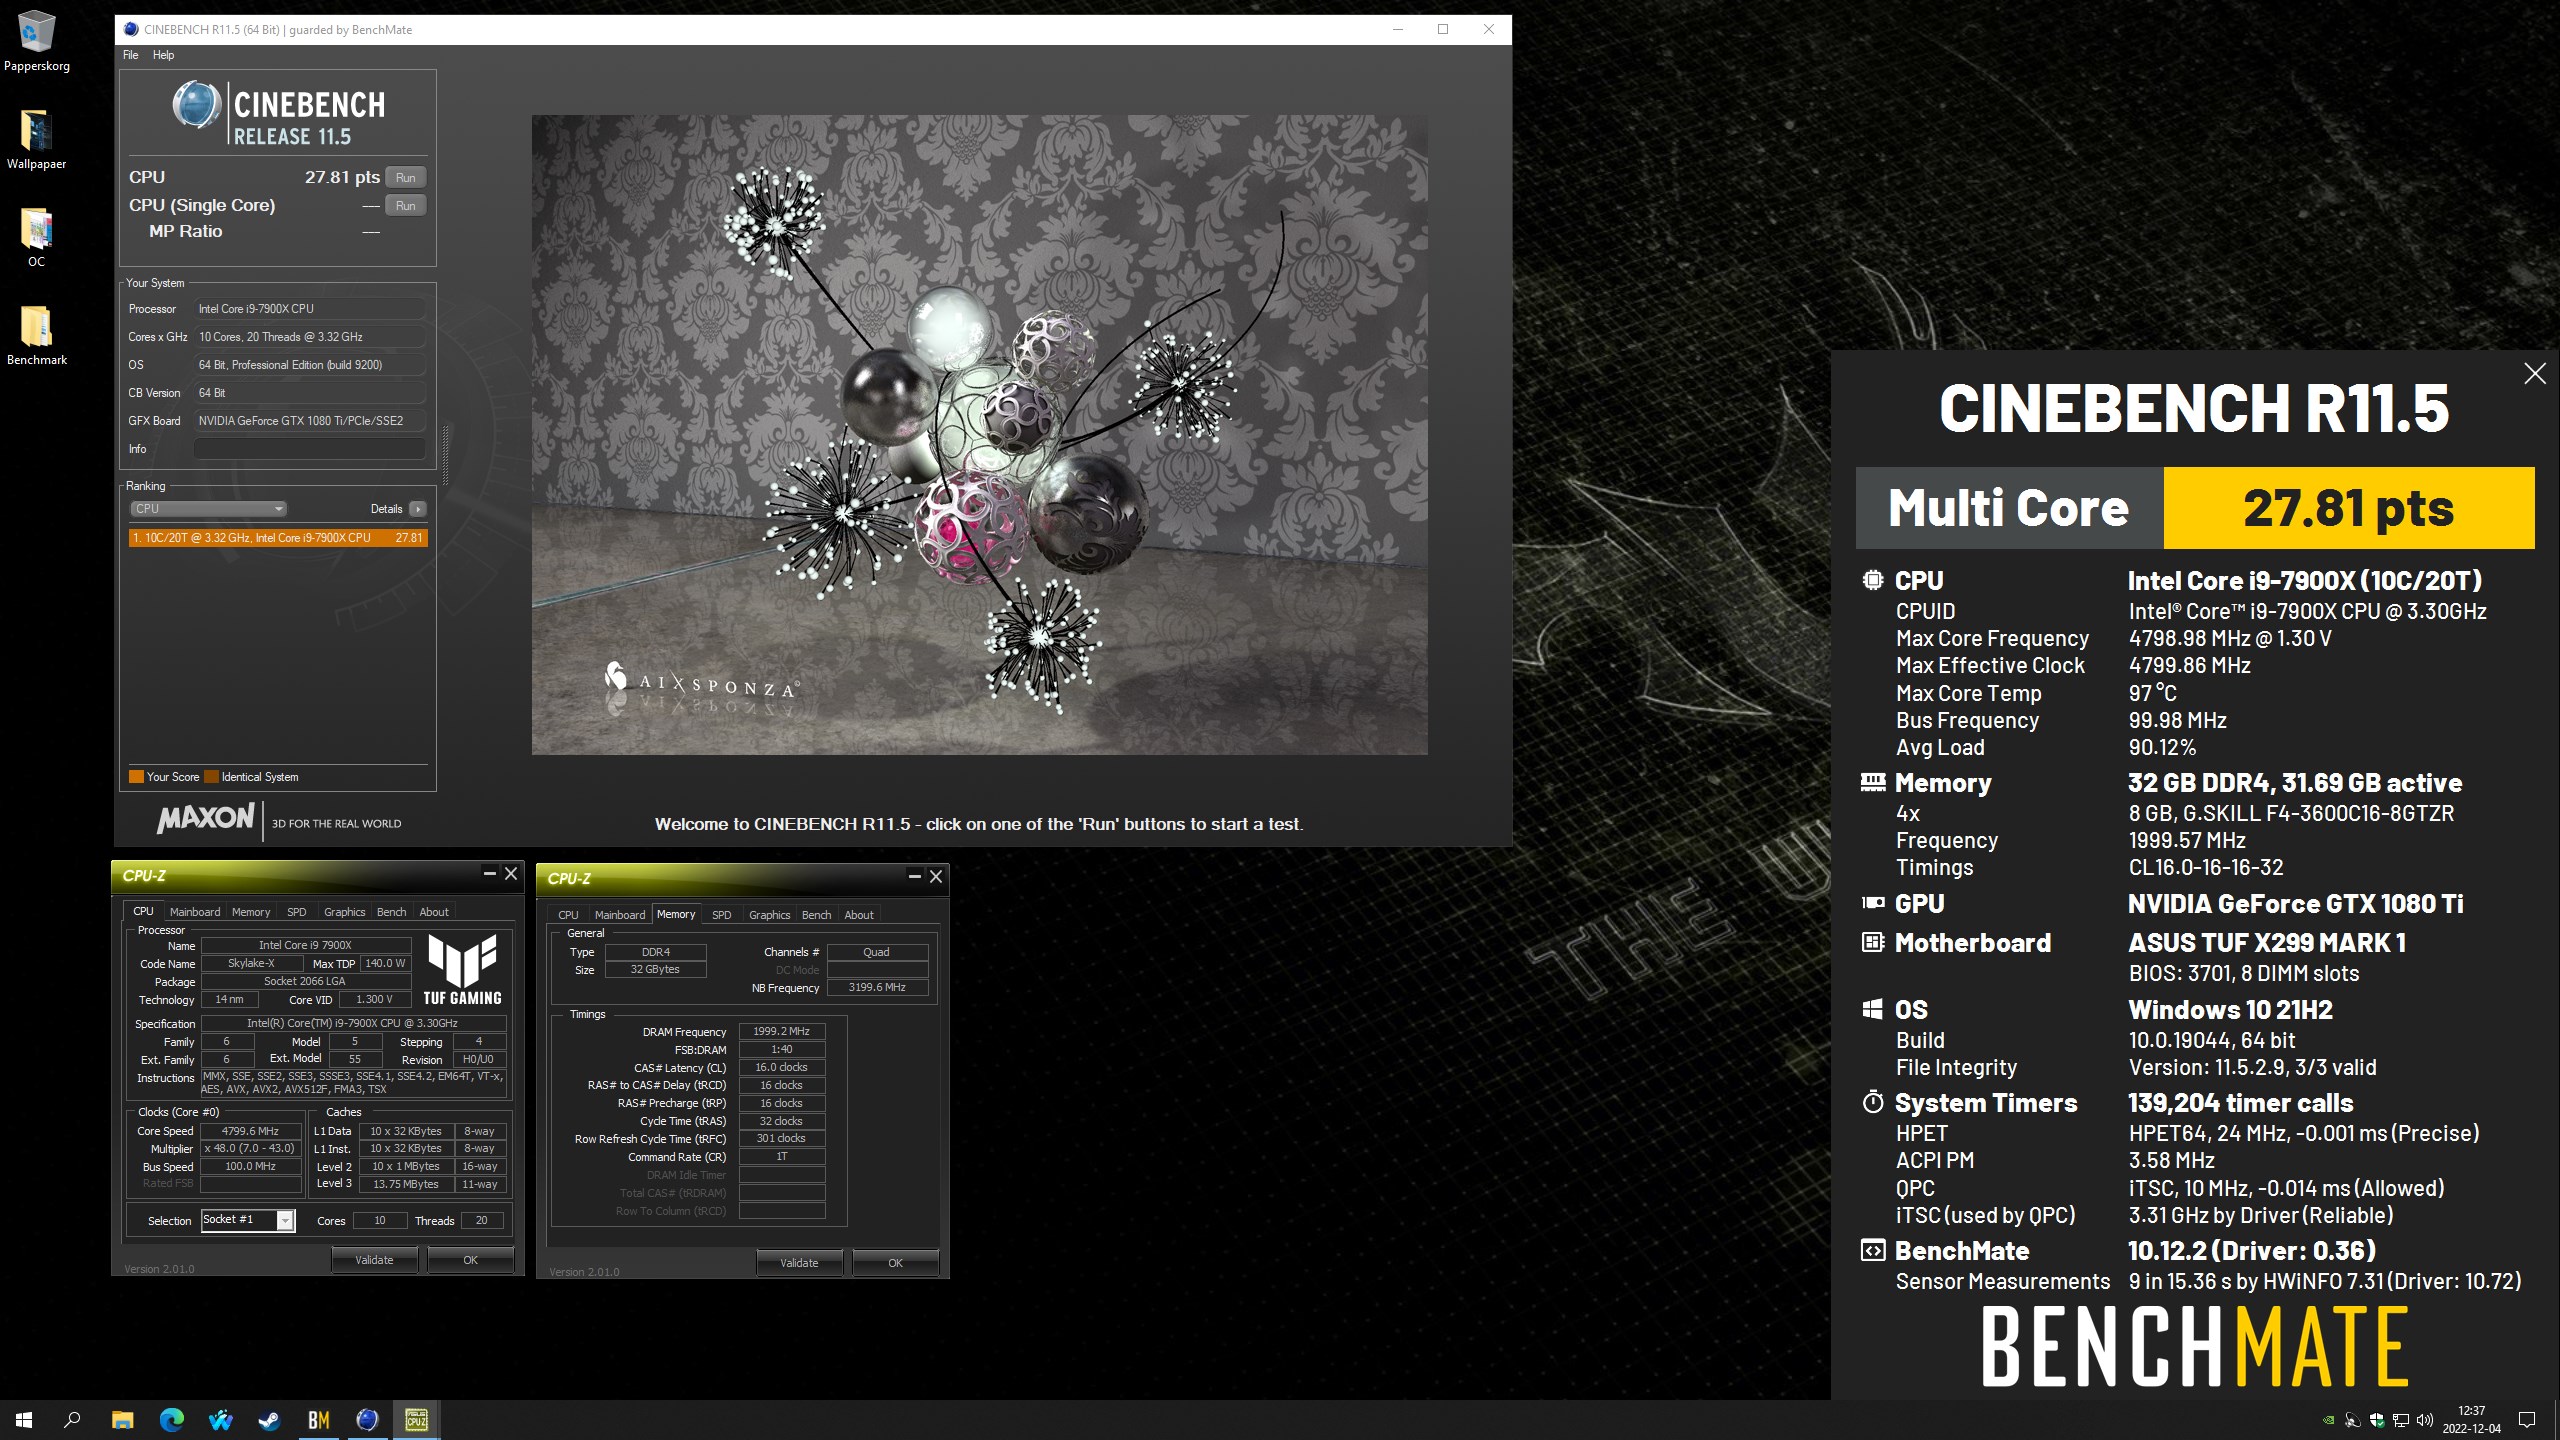The image size is (2560, 1440).
Task: Open File Explorer from the taskbar
Action: [122, 1419]
